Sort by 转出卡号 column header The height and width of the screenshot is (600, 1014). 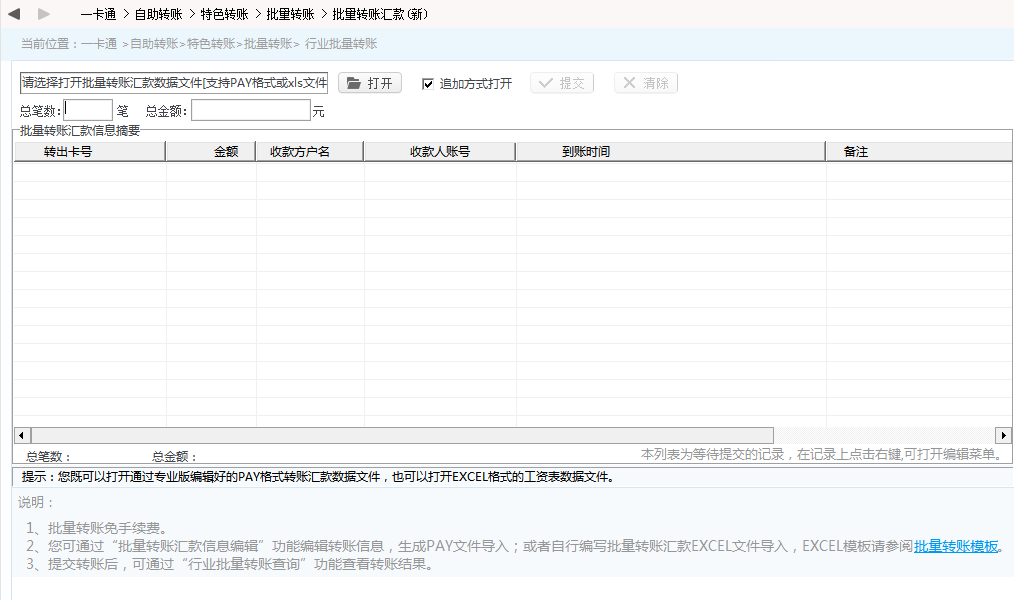click(x=68, y=152)
